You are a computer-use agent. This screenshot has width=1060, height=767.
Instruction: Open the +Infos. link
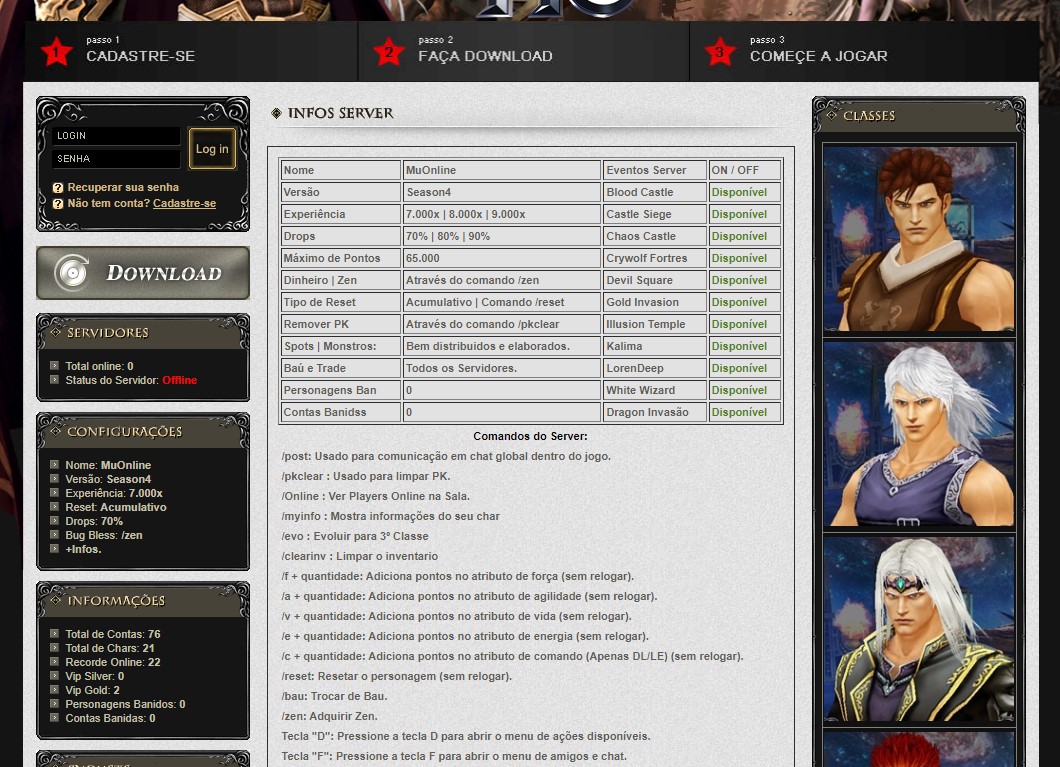tap(83, 549)
